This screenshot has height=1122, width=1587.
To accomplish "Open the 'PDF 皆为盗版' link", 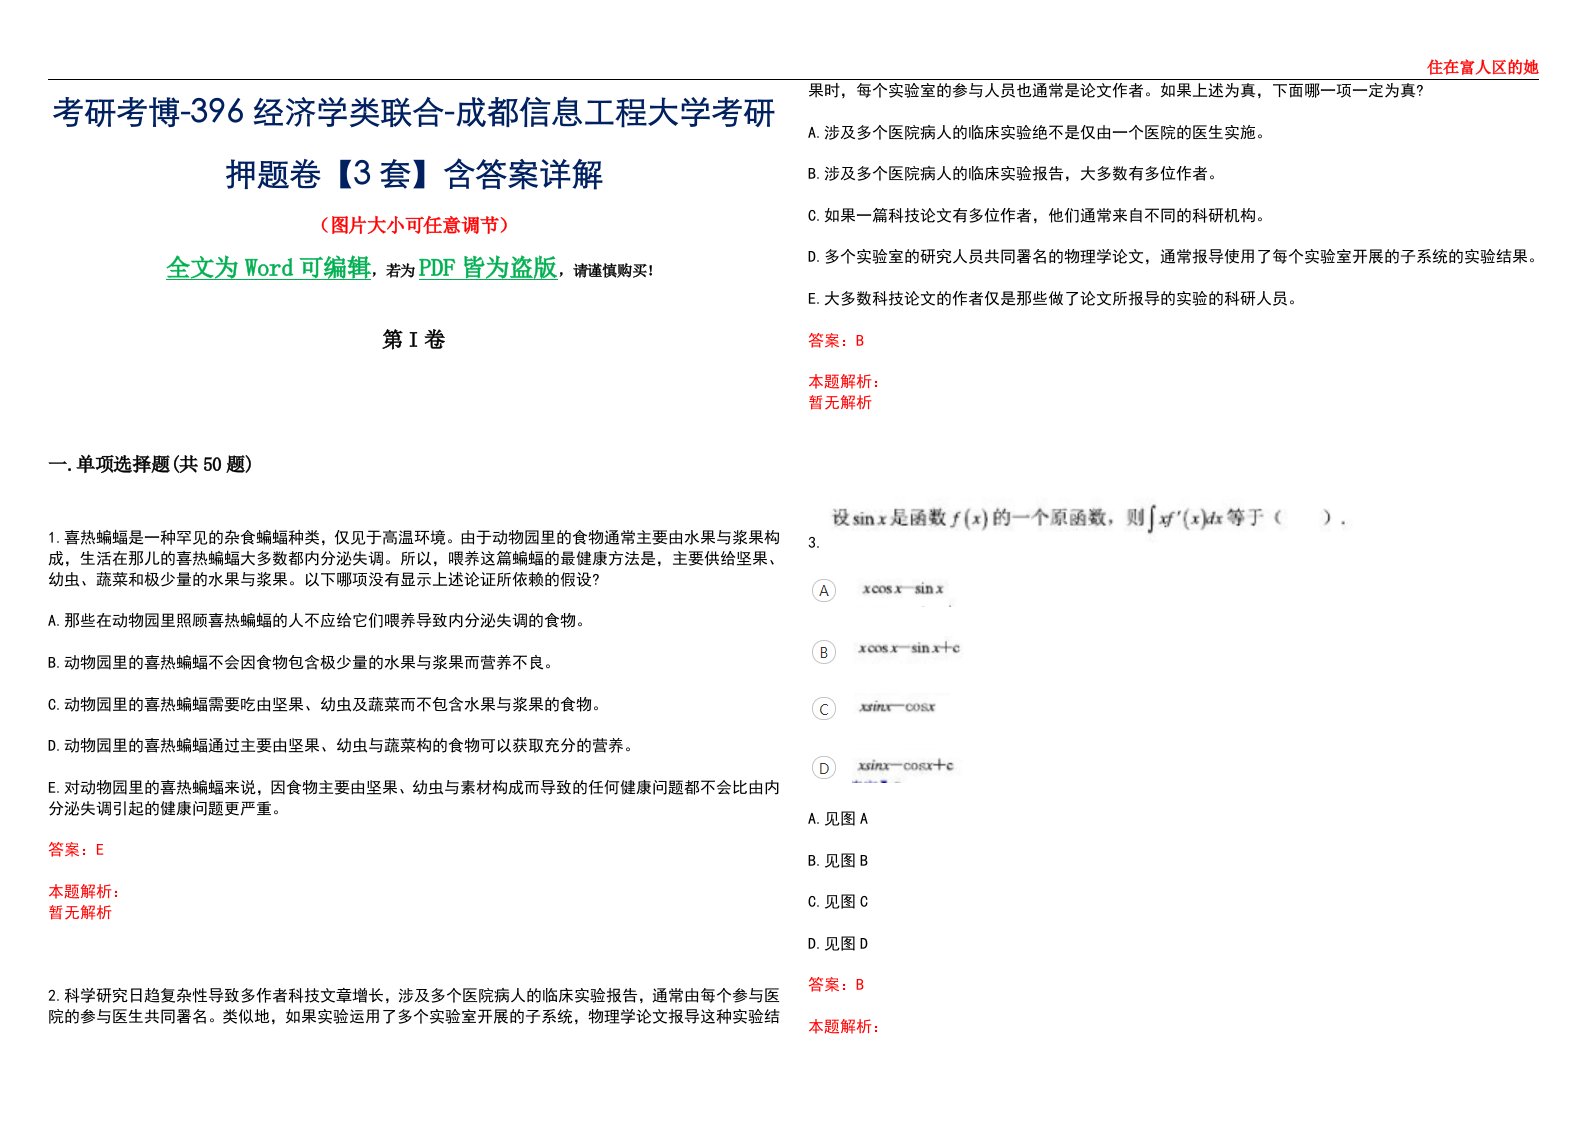I will (x=488, y=268).
